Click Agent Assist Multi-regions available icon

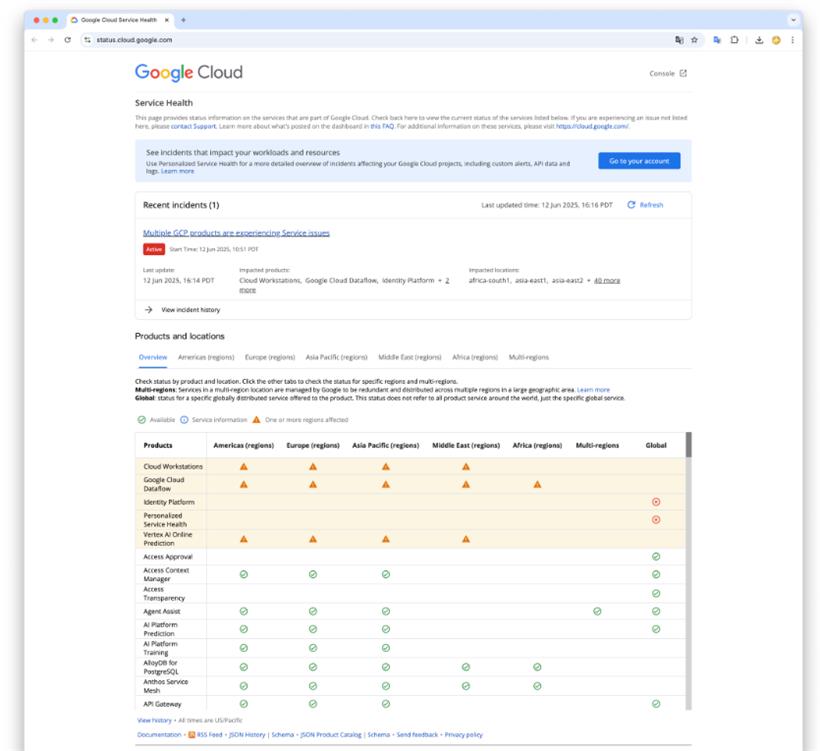pyautogui.click(x=597, y=611)
